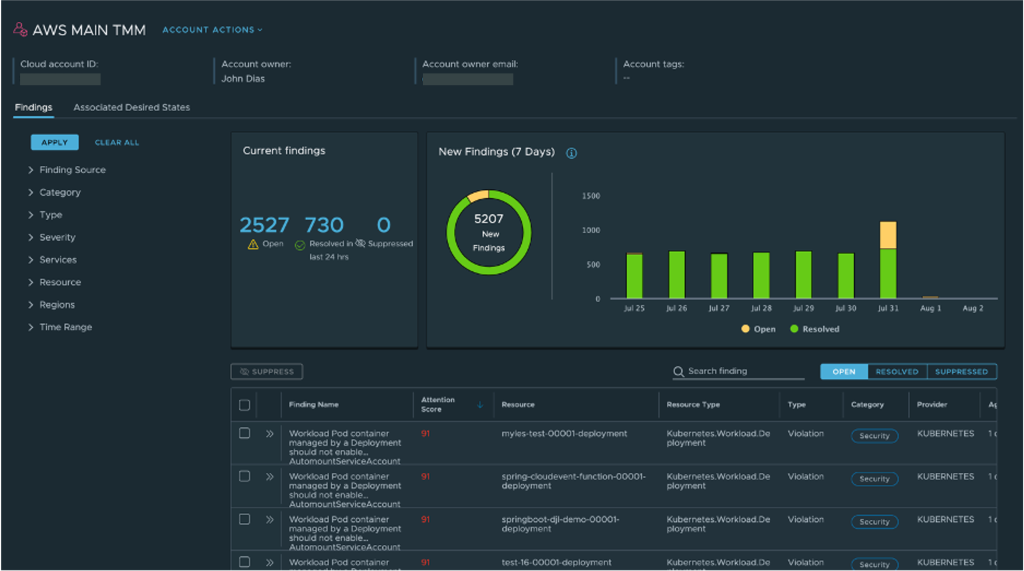Expand Category filter
This screenshot has width=1024, height=571.
click(54, 192)
